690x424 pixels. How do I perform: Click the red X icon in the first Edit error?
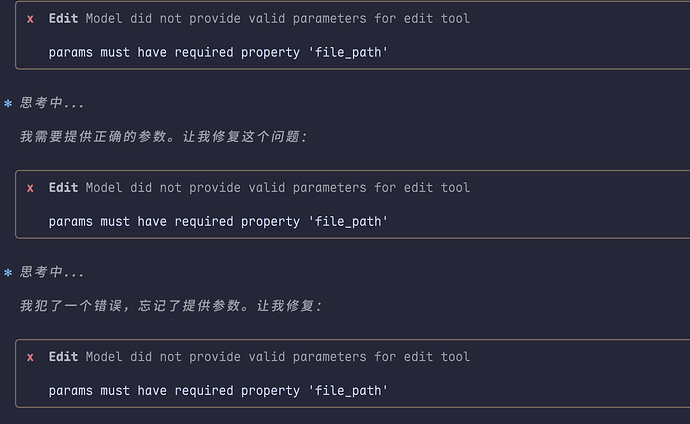pyautogui.click(x=30, y=19)
